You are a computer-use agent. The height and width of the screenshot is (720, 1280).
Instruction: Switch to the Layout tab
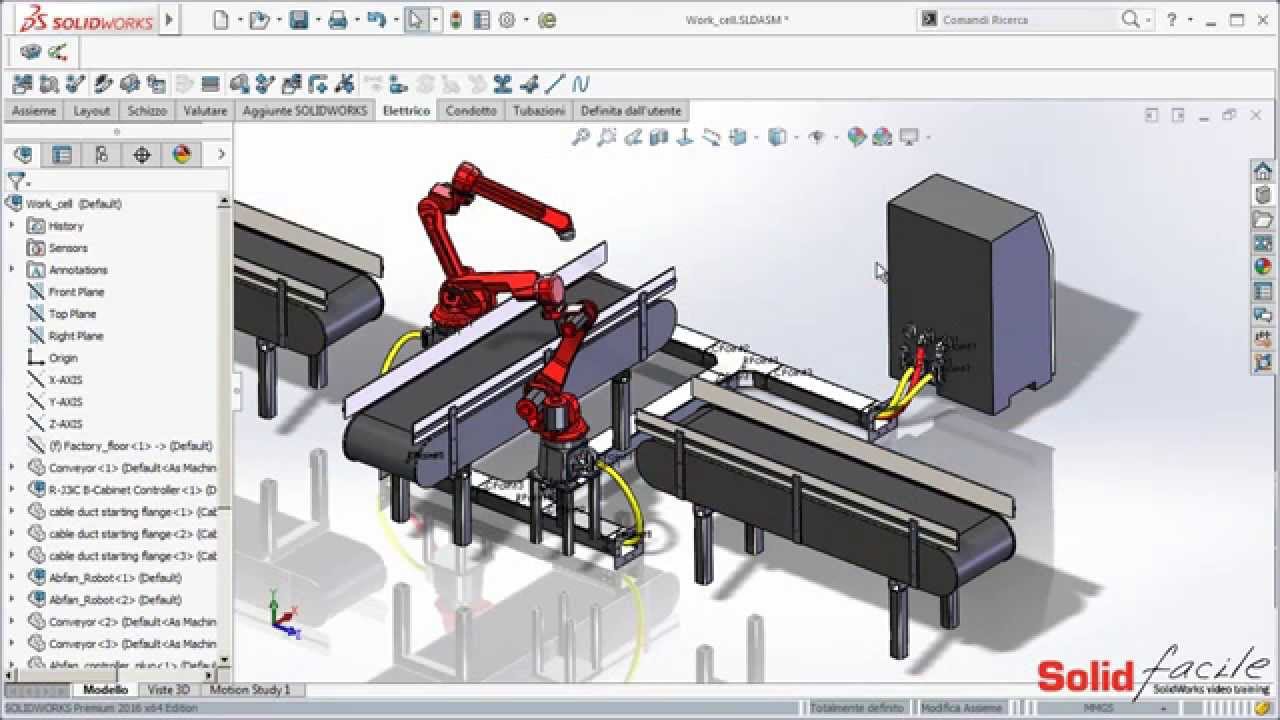click(91, 111)
